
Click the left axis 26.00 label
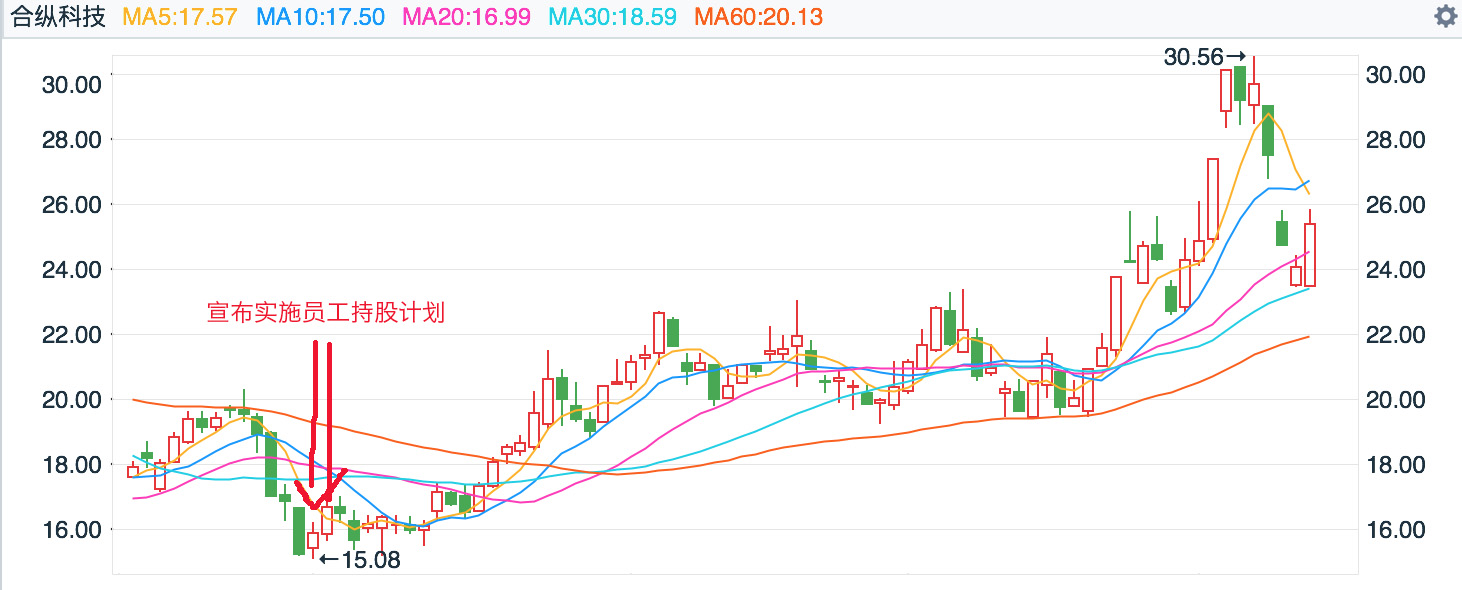[71, 204]
